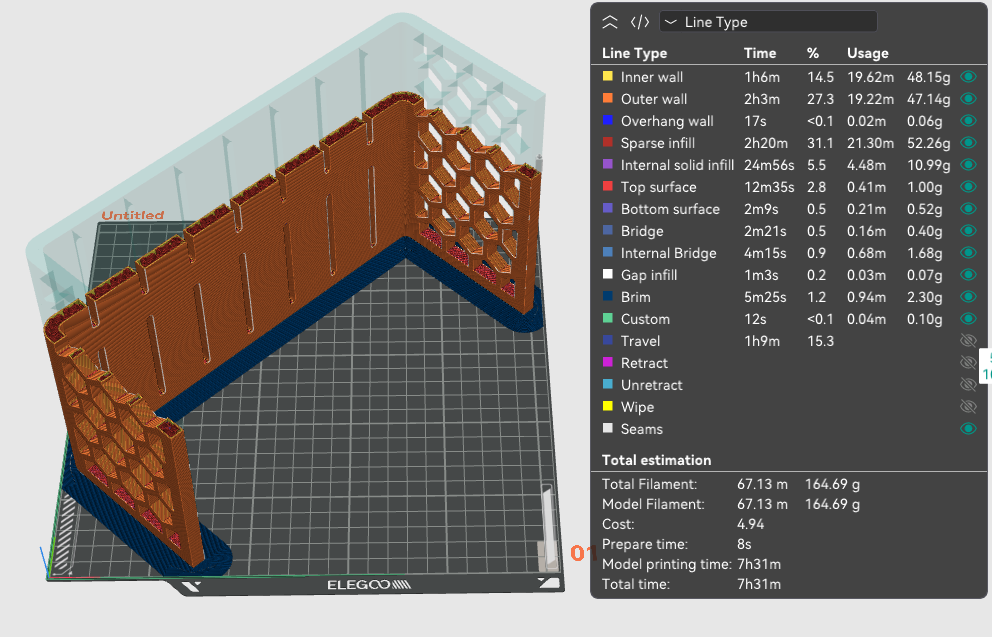Click the Line Type column header

click(634, 53)
